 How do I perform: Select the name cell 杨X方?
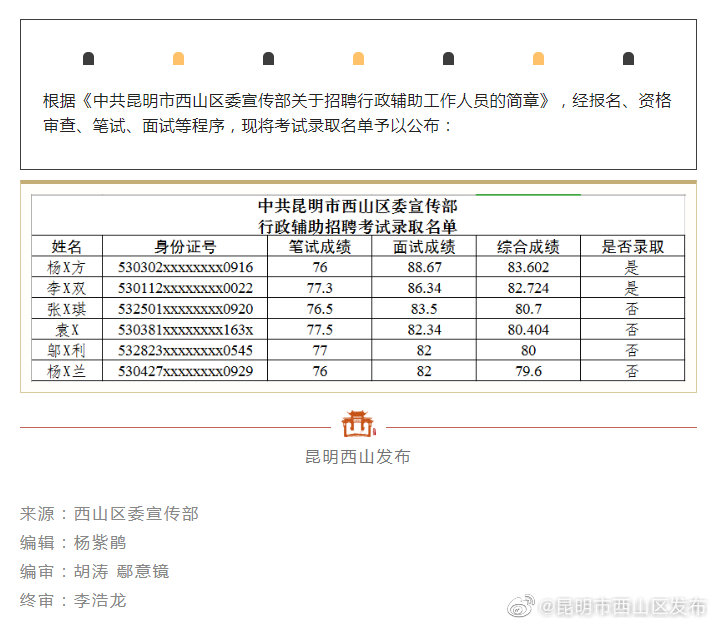[67, 267]
